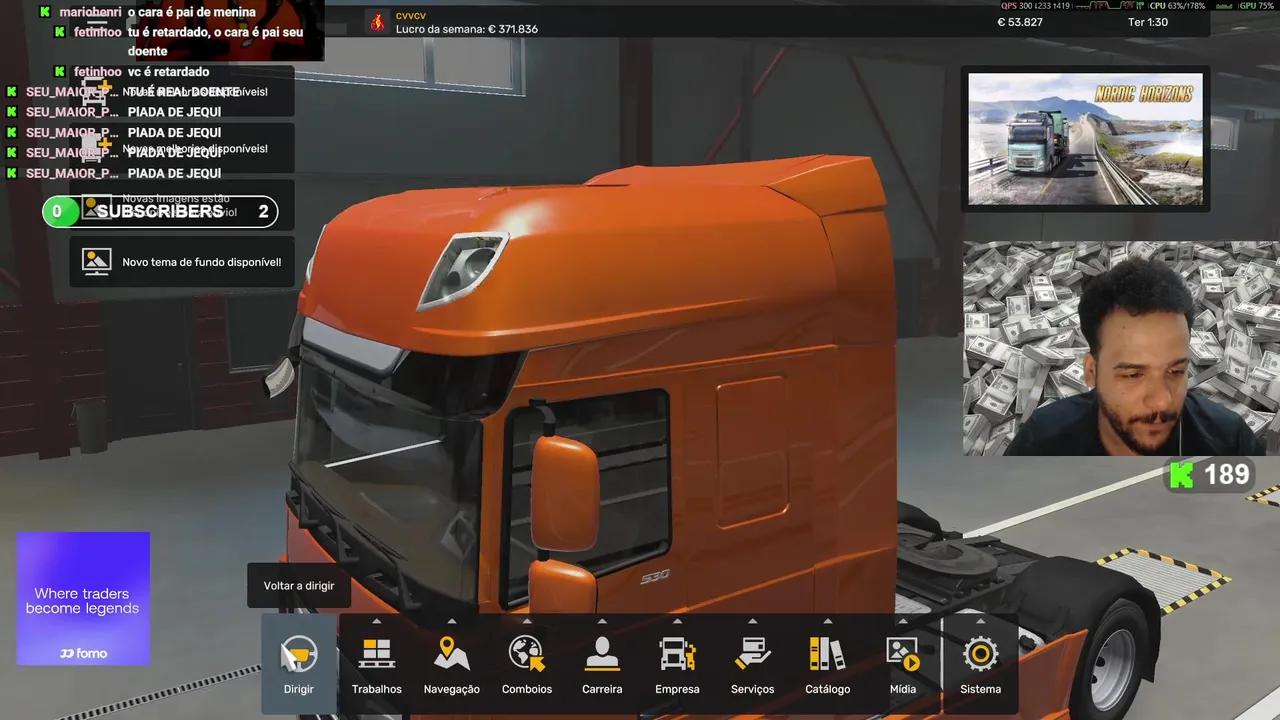Expand the arrow above Mídia
1280x720 pixels.
coord(903,621)
